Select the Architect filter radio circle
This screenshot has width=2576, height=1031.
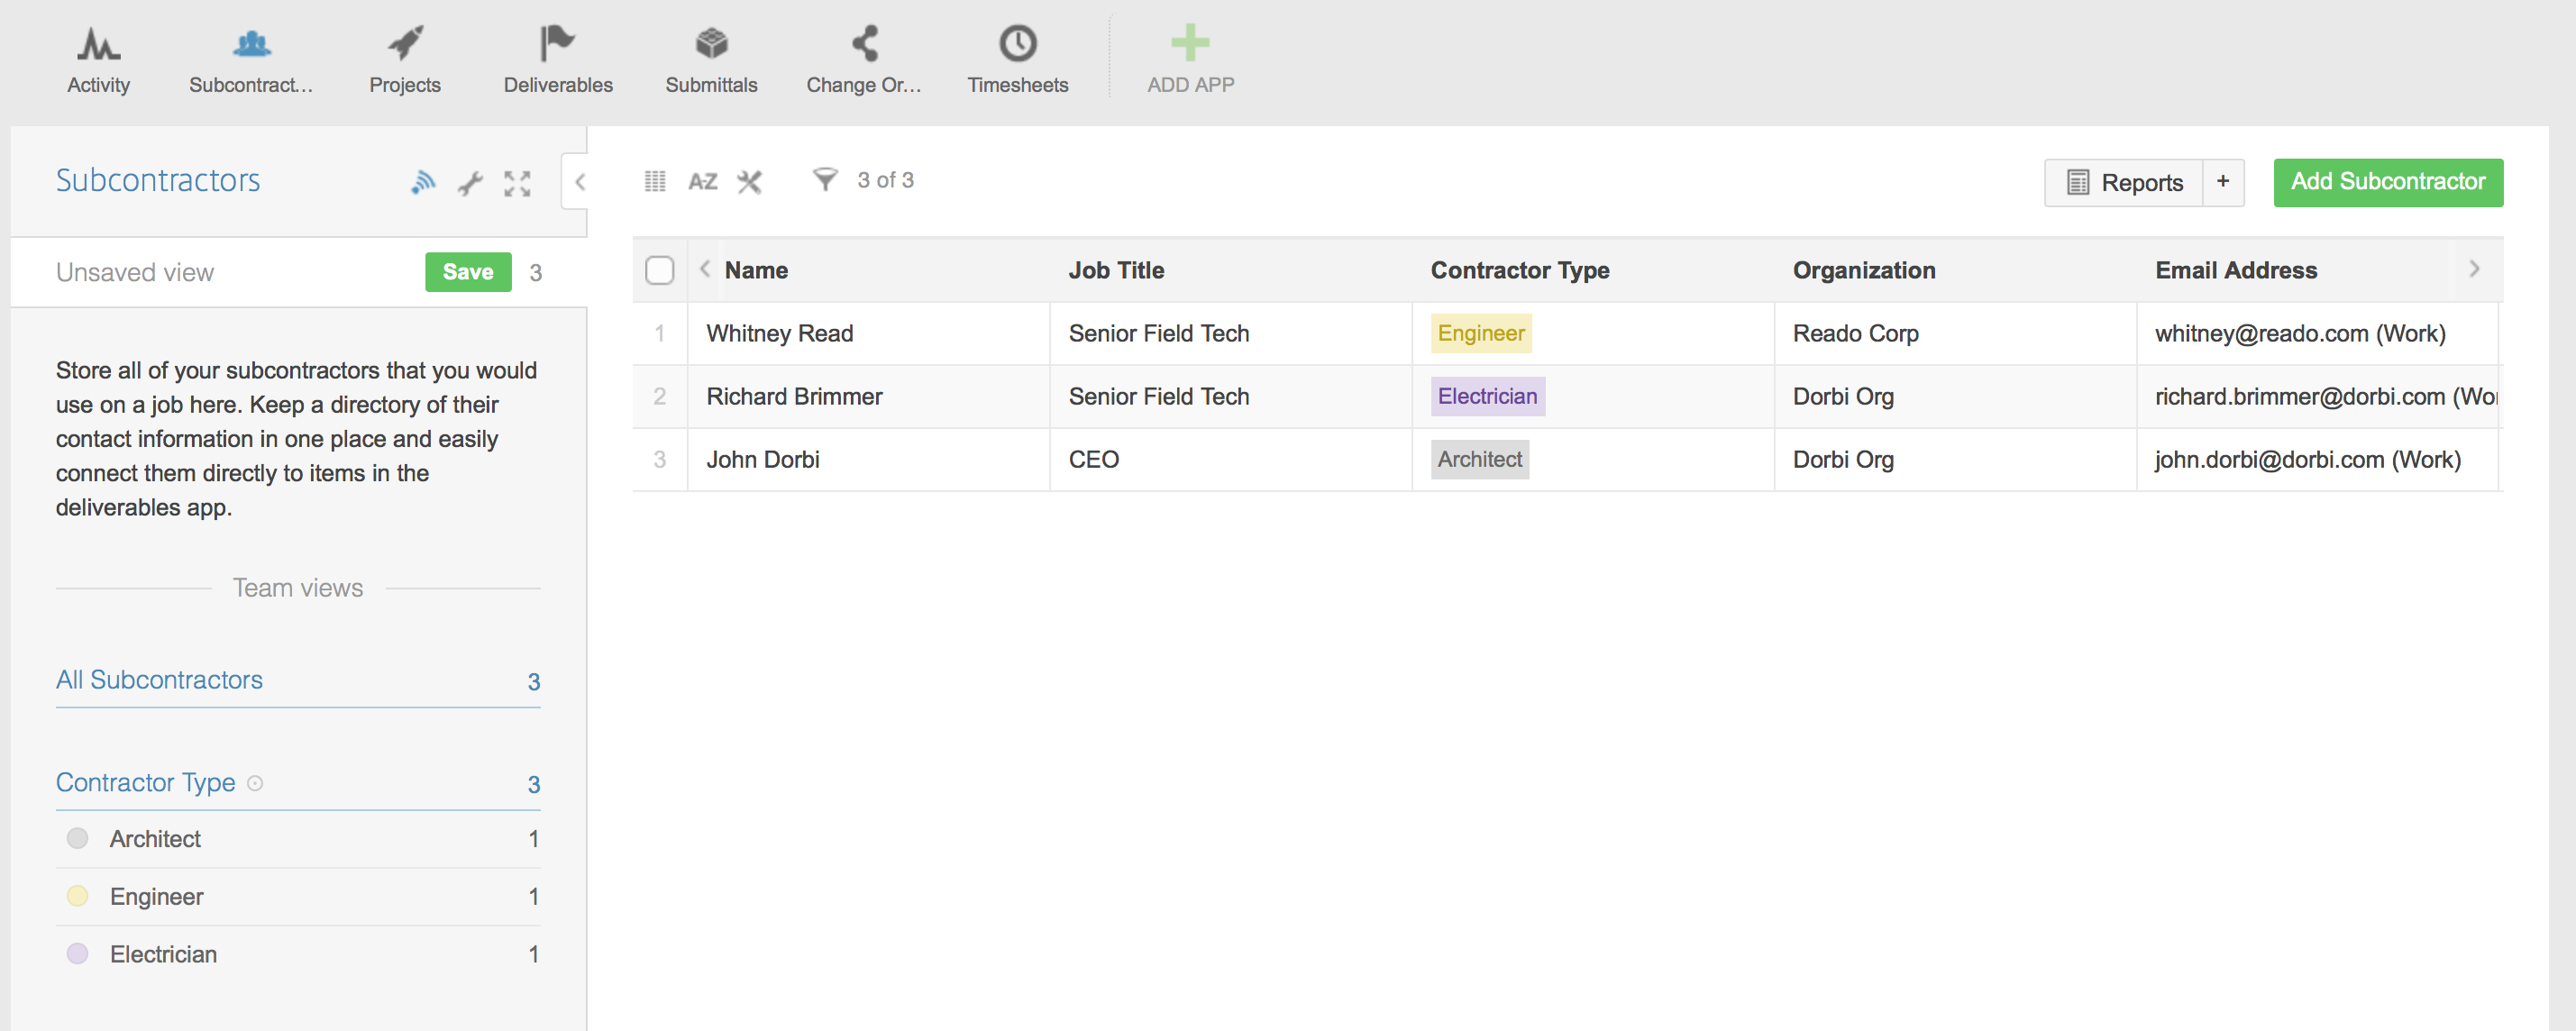pyautogui.click(x=77, y=838)
